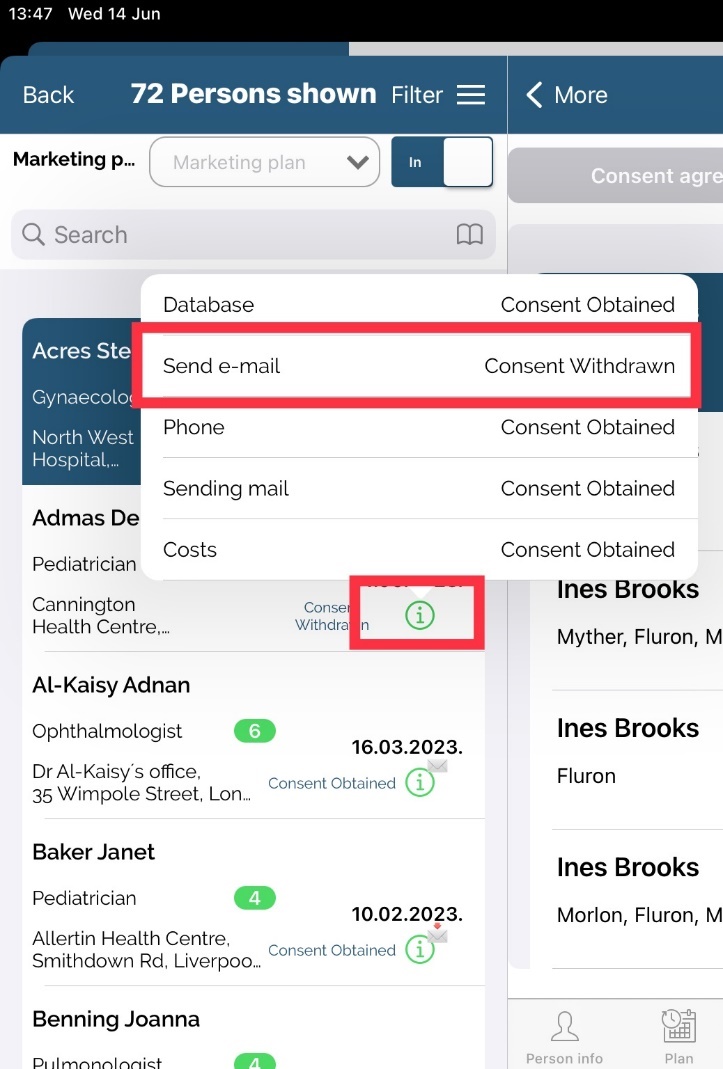
Task: Open the Filter options
Action: point(416,95)
